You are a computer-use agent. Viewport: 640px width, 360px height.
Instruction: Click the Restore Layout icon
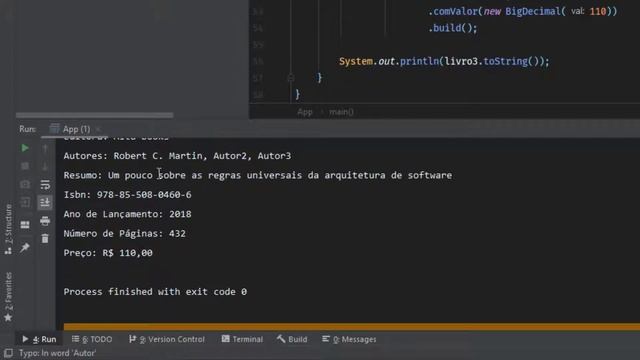25,225
